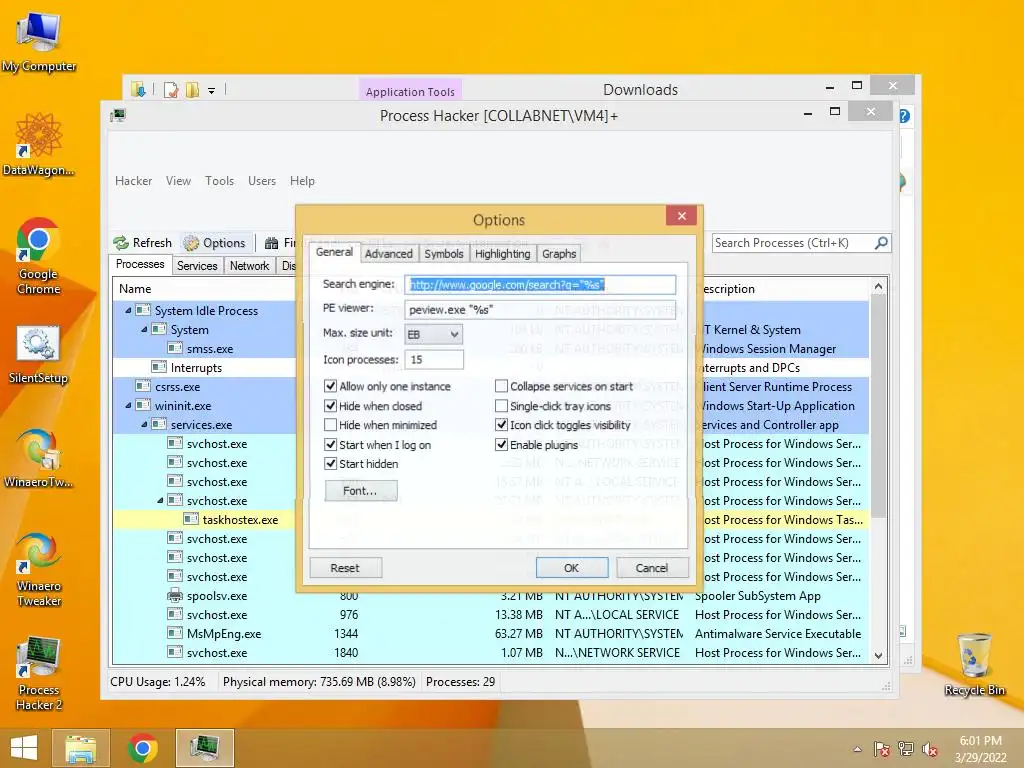The width and height of the screenshot is (1024, 768).
Task: Open WinaeroTw... installer desktop icon
Action: click(39, 458)
